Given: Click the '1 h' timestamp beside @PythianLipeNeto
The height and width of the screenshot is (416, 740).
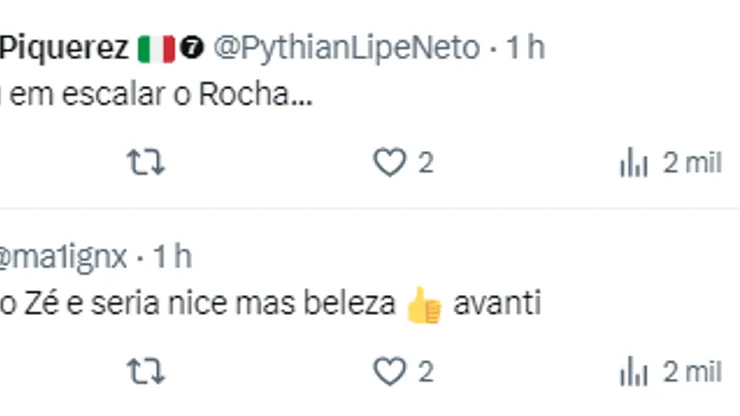Looking at the screenshot, I should [524, 47].
